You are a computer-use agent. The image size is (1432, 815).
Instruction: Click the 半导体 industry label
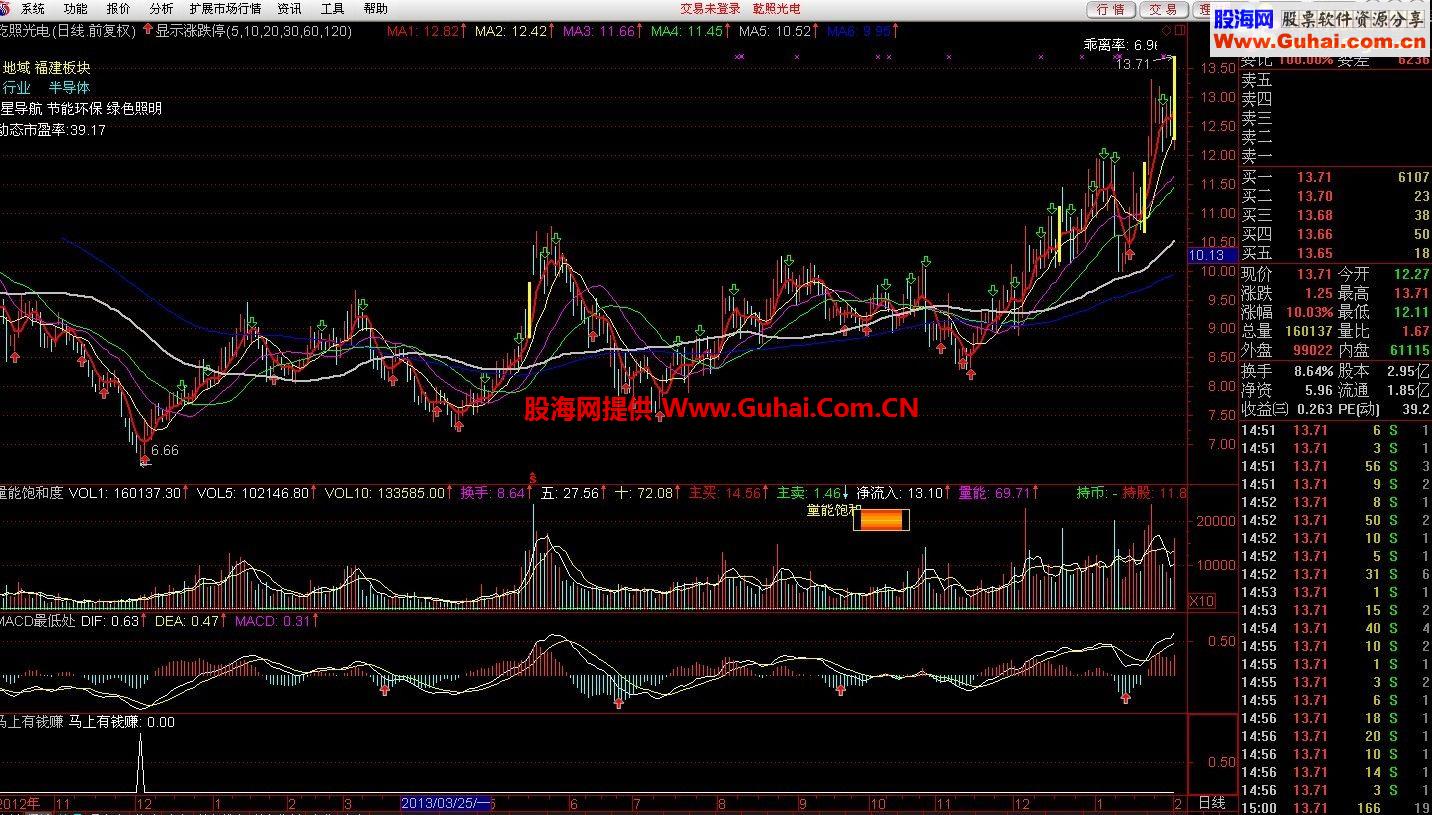tap(69, 88)
